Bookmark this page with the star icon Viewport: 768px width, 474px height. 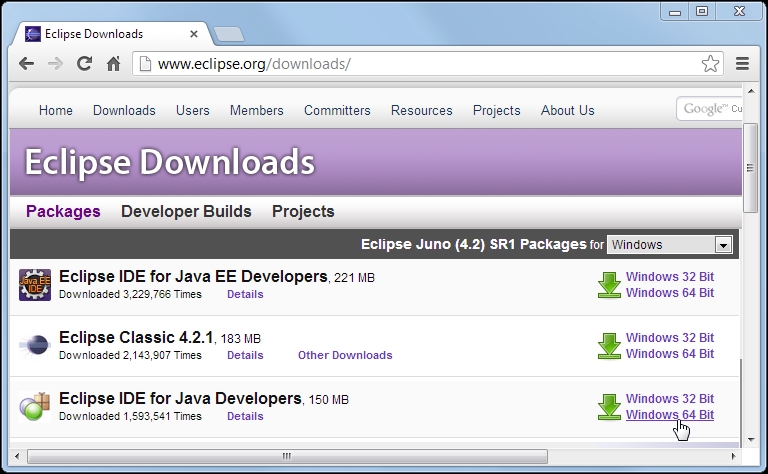click(x=710, y=64)
